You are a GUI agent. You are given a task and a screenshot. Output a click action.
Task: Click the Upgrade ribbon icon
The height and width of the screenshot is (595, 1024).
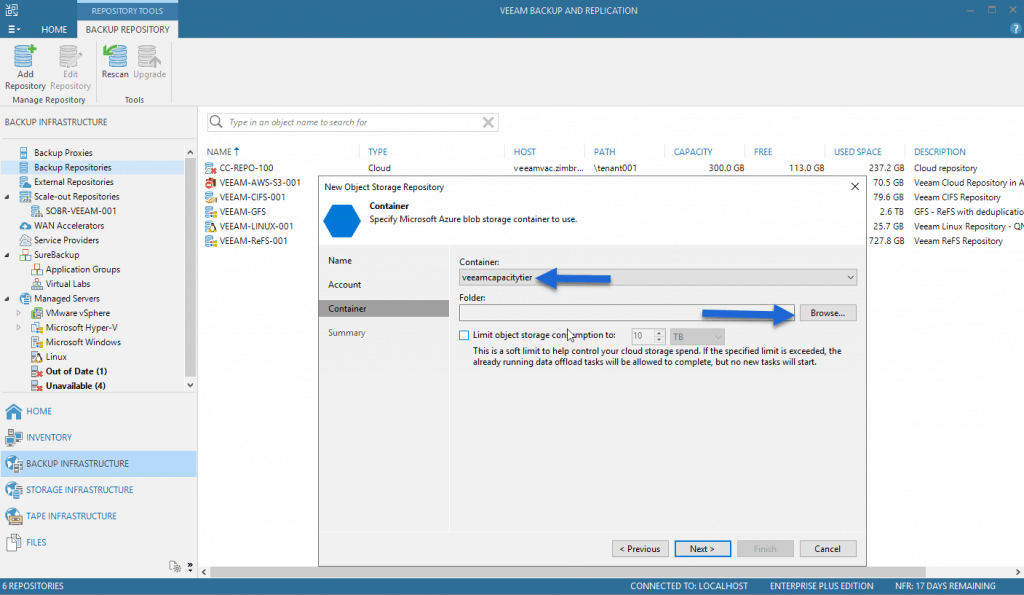coord(150,62)
